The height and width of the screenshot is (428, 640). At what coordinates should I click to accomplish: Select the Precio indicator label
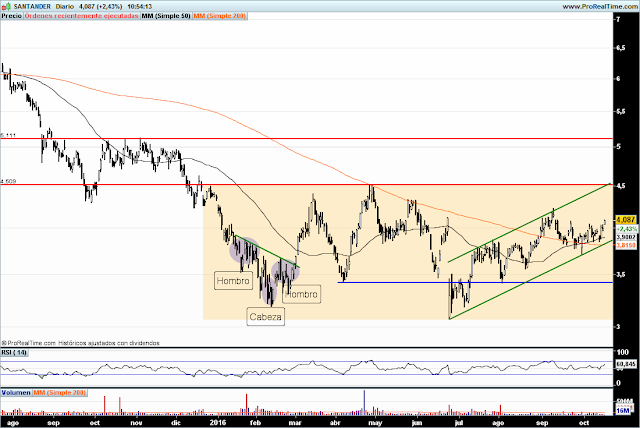pyautogui.click(x=11, y=16)
